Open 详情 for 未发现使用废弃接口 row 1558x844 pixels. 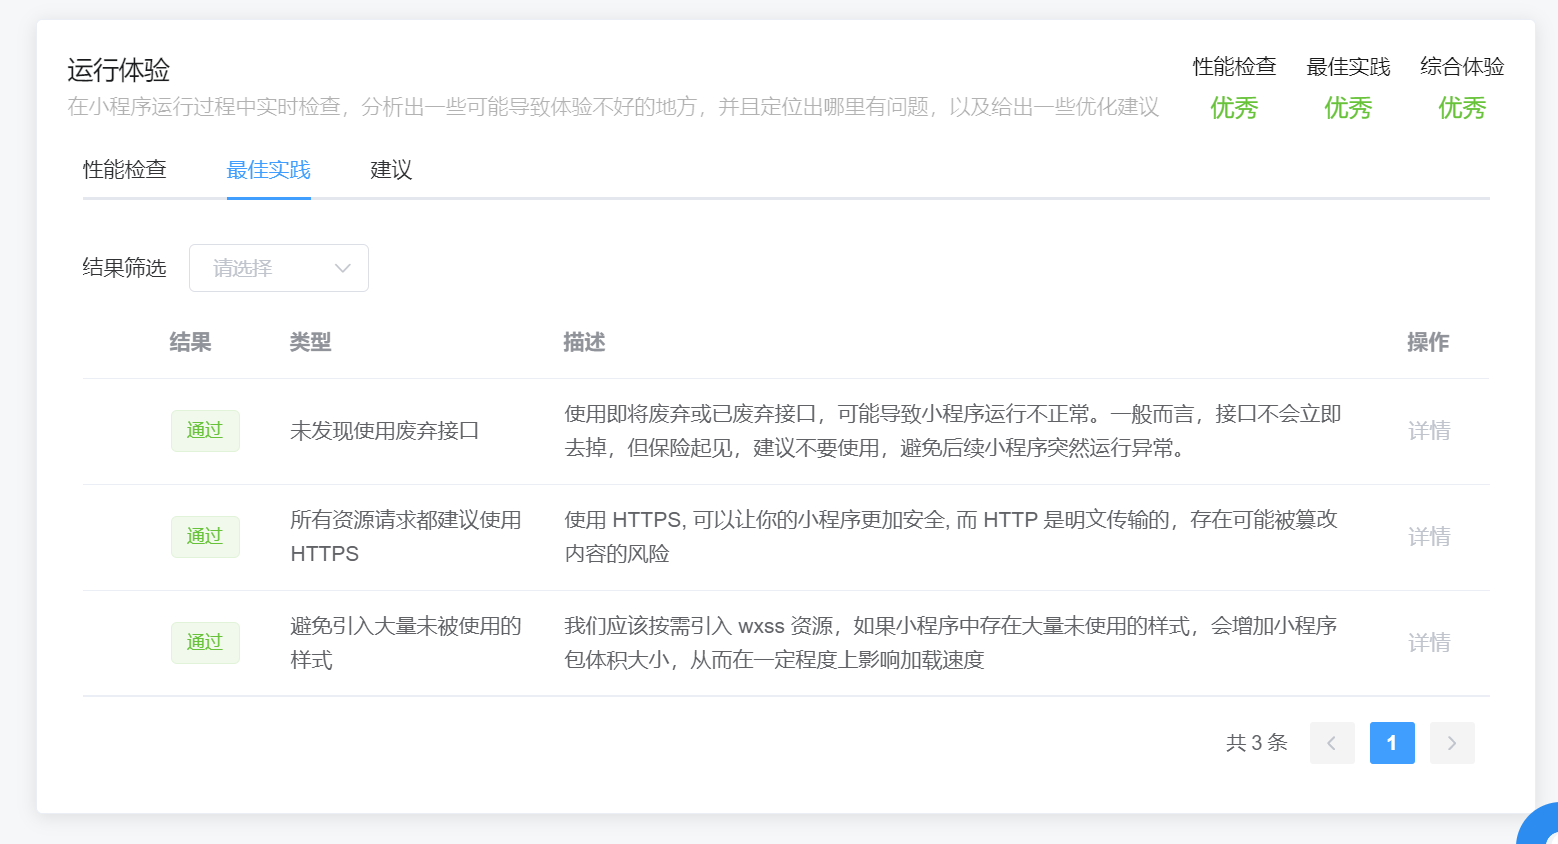click(x=1429, y=431)
